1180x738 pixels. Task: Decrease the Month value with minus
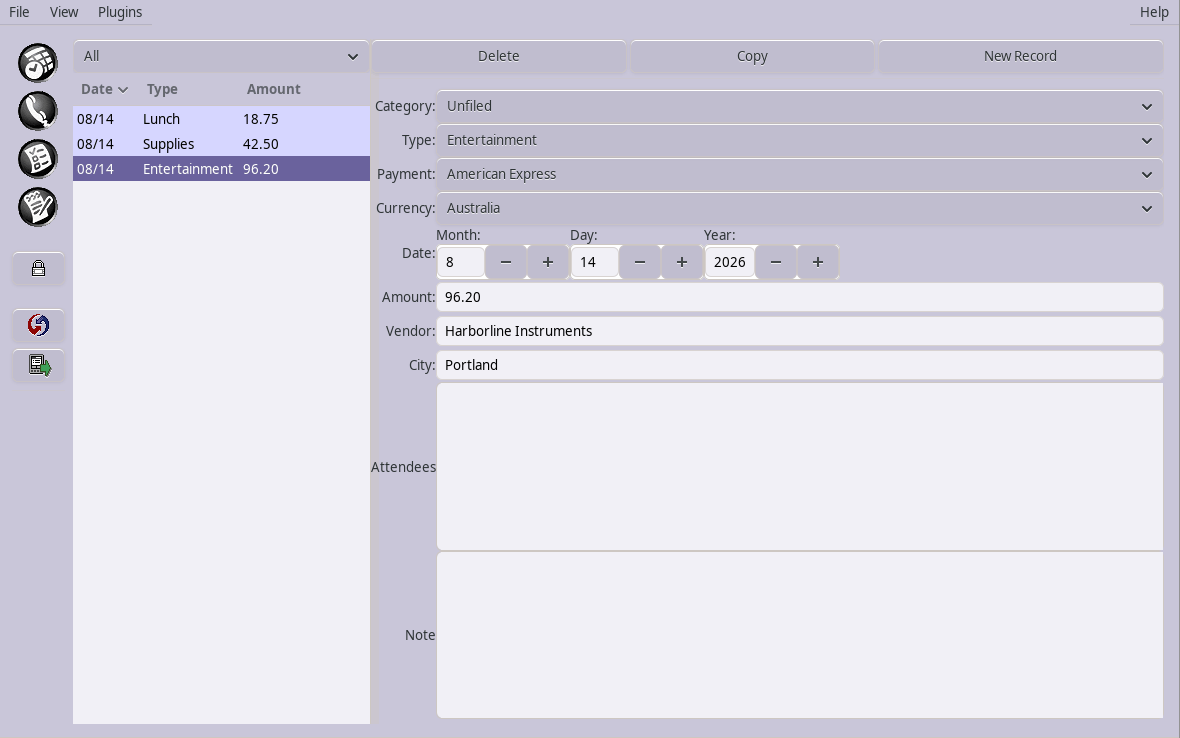pos(506,262)
